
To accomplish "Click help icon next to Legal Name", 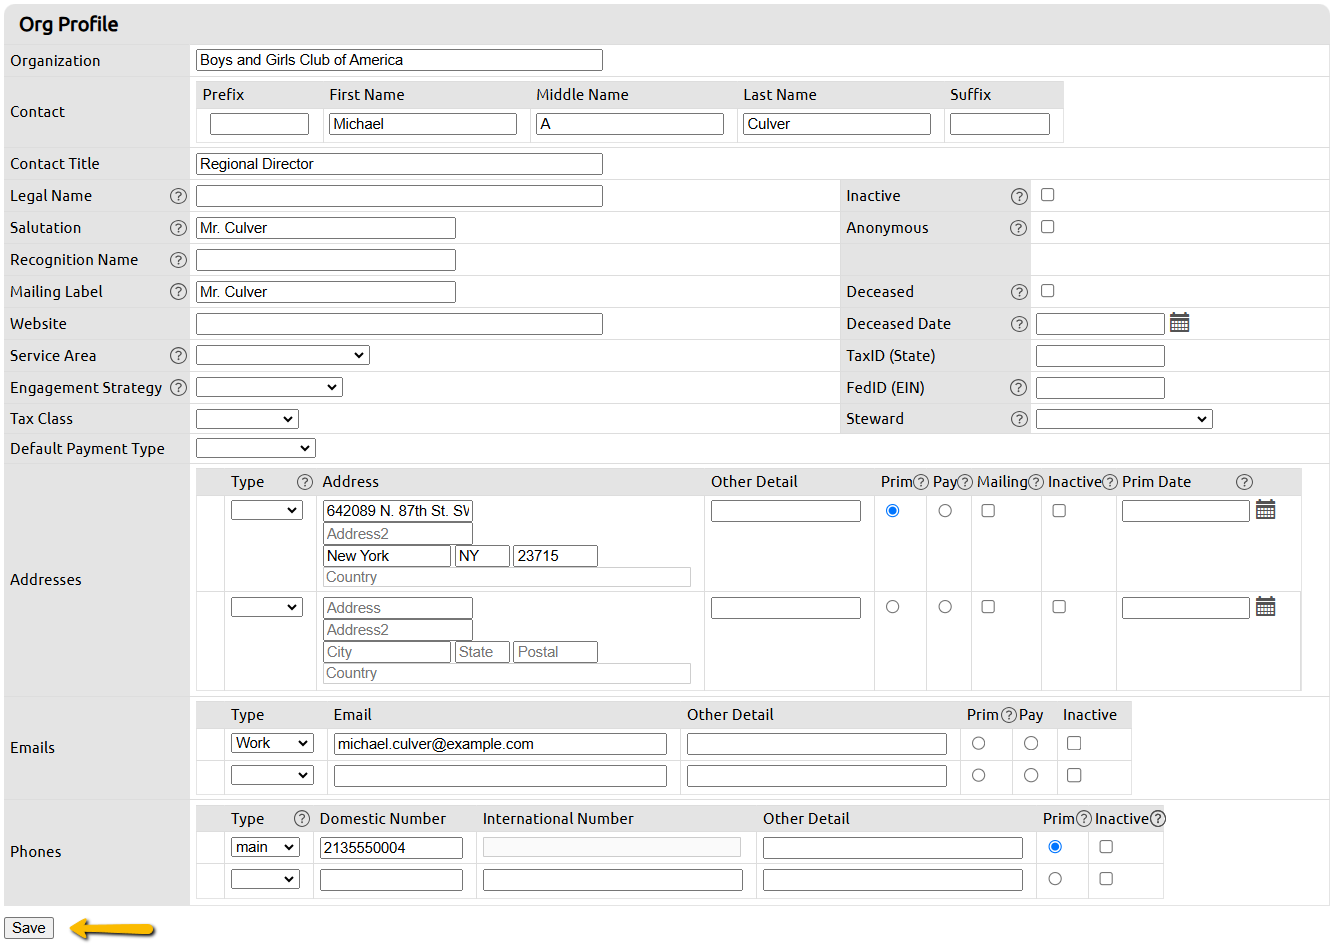I will click(178, 196).
